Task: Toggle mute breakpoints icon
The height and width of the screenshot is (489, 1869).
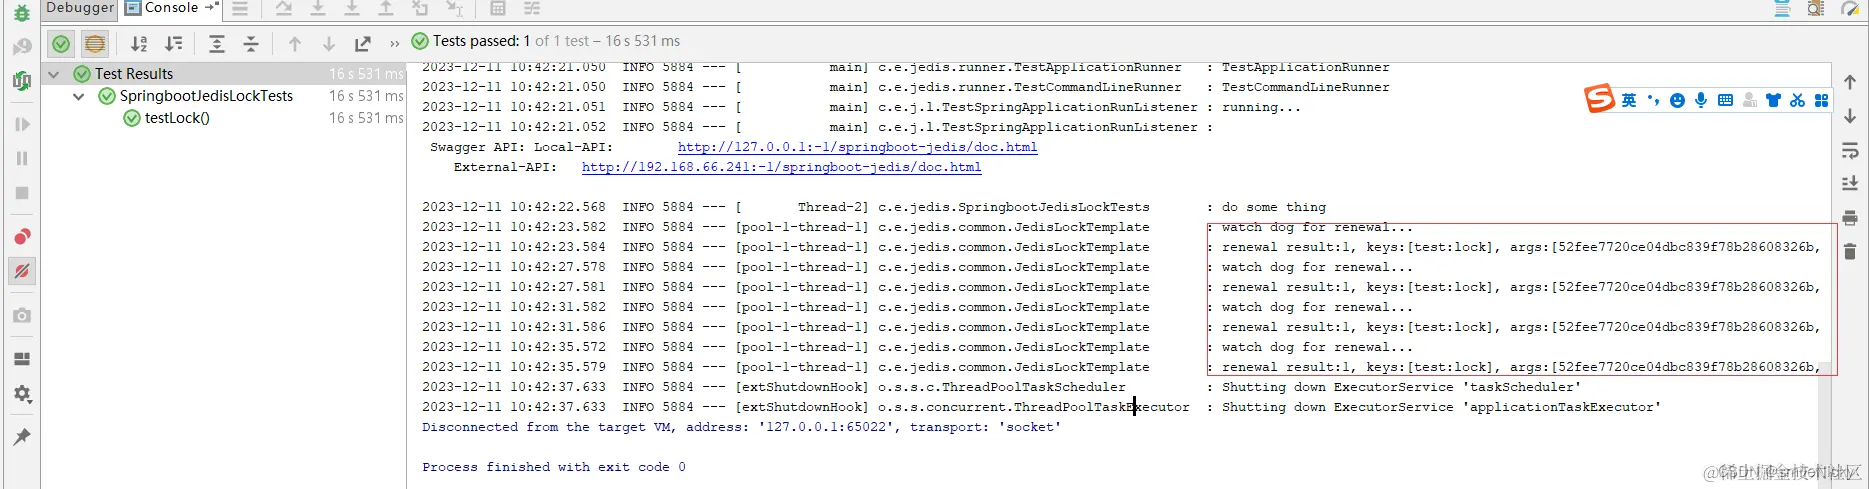Action: click(21, 271)
